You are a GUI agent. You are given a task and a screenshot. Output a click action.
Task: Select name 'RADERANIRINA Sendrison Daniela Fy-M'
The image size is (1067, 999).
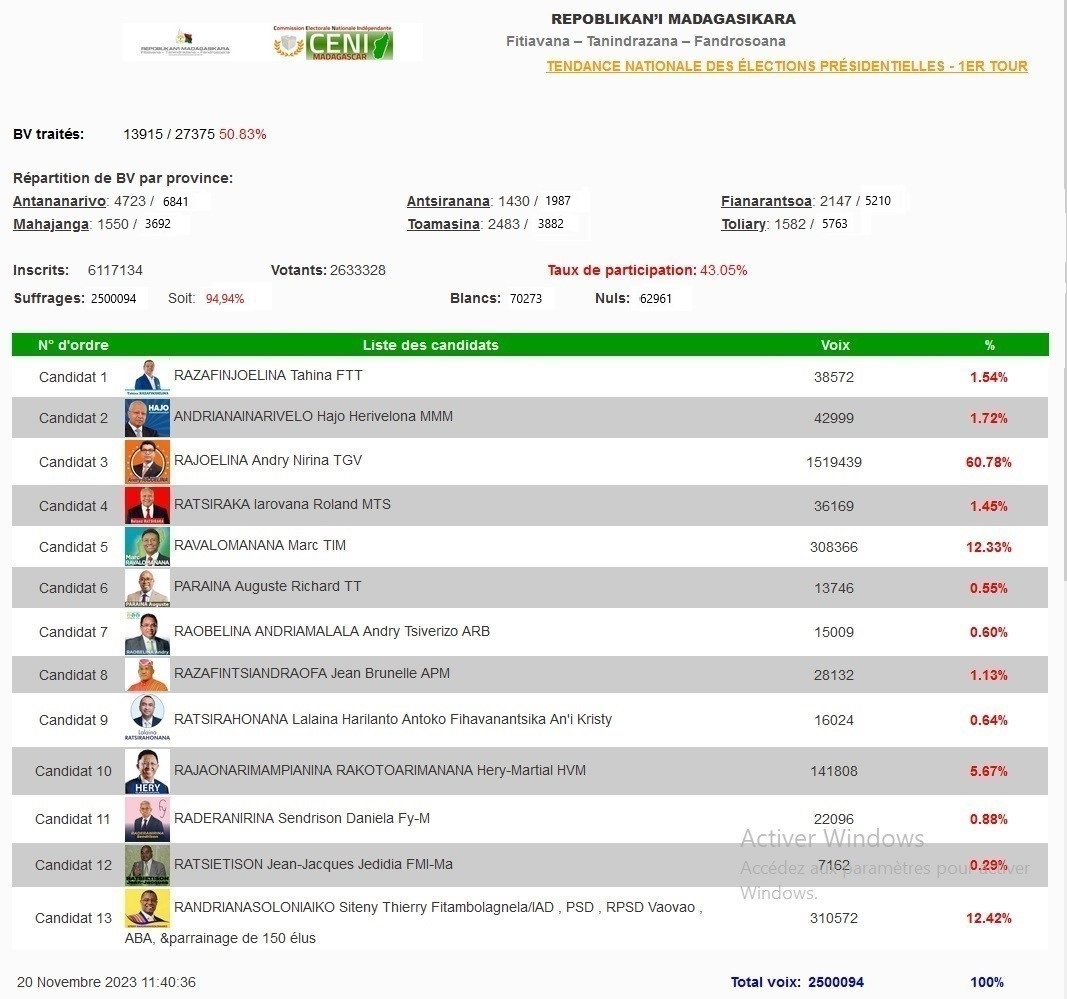tap(302, 819)
